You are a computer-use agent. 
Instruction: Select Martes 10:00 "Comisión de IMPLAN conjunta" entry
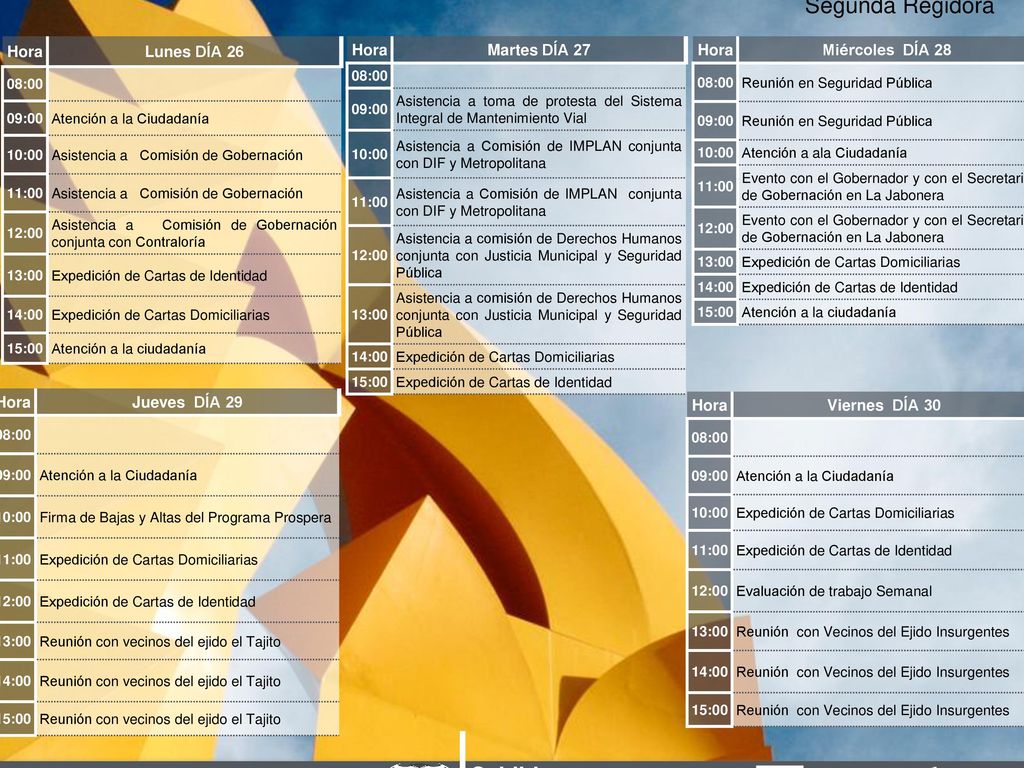click(539, 155)
